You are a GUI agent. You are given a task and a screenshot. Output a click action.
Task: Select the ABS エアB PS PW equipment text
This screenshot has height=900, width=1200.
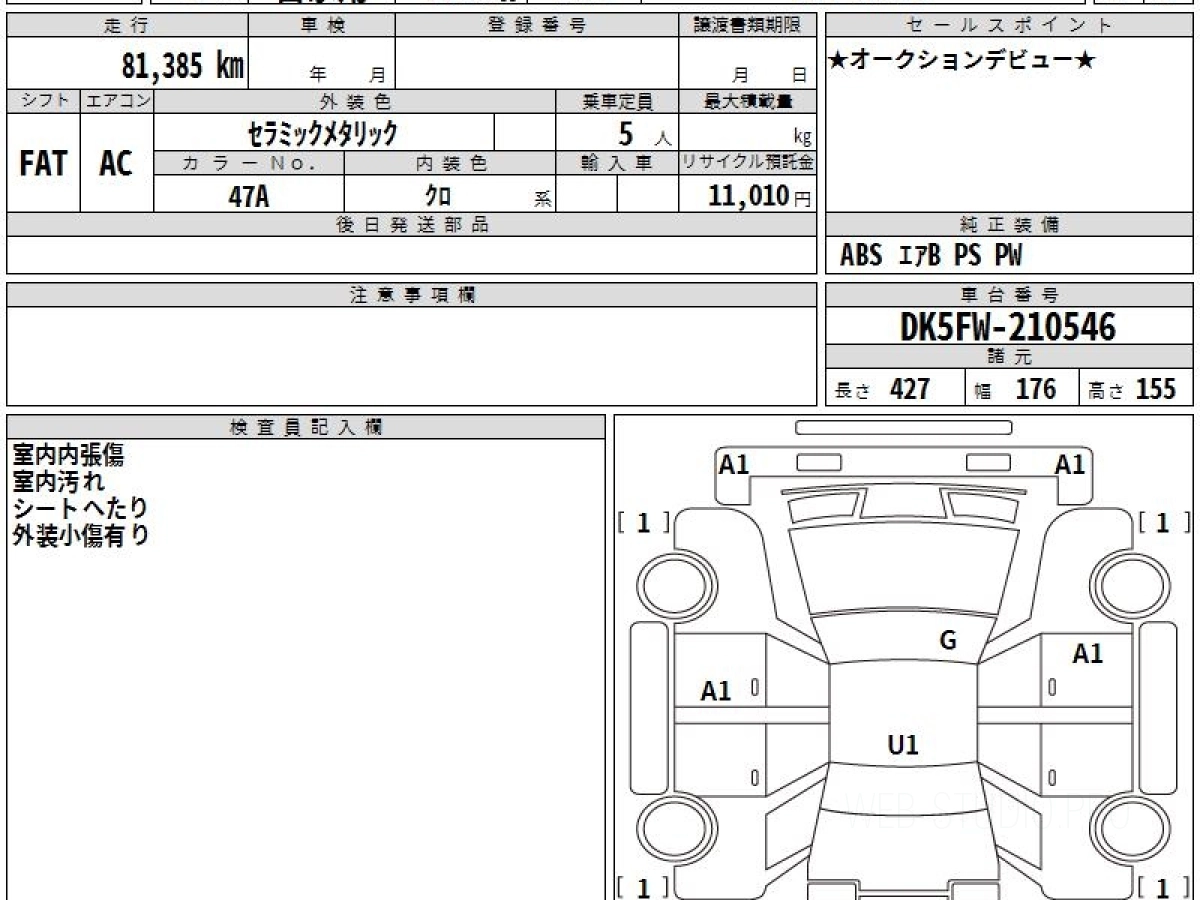tap(931, 256)
